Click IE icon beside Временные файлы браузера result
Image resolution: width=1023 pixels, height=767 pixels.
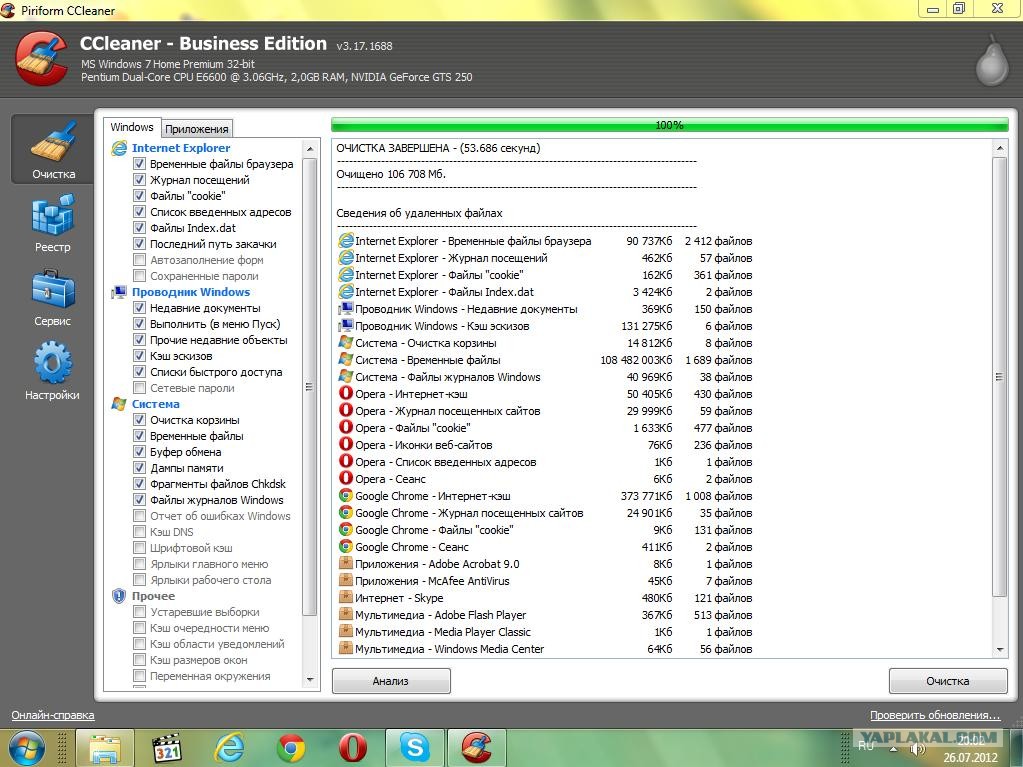point(346,241)
